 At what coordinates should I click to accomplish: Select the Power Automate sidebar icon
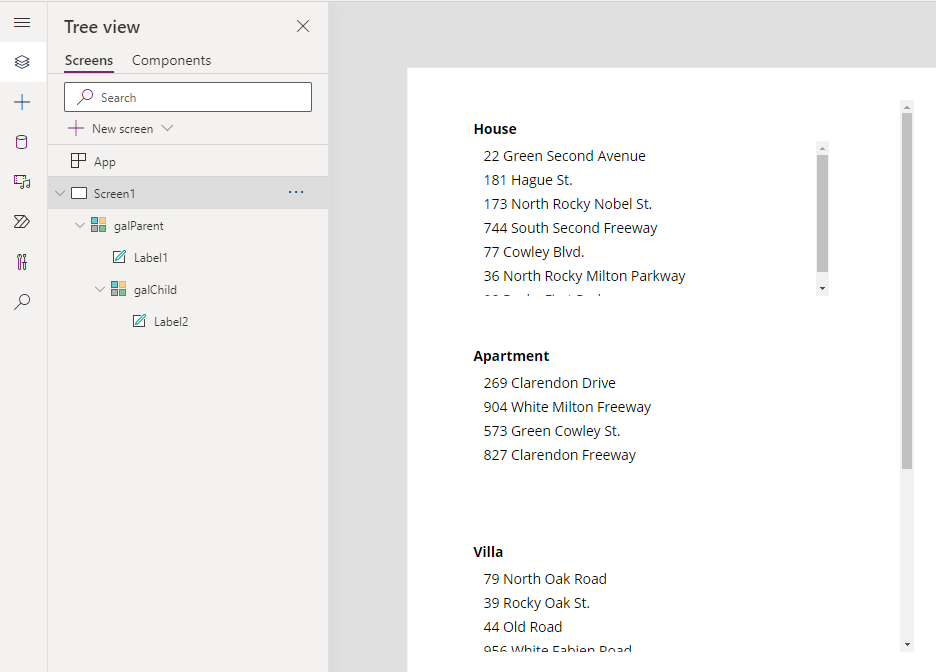pyautogui.click(x=22, y=221)
